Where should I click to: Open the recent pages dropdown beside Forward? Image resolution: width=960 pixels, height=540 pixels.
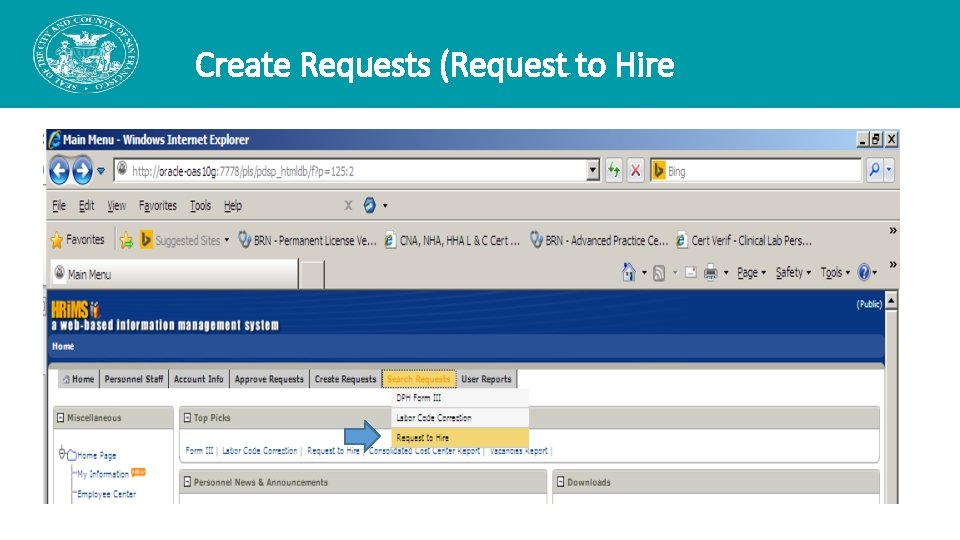[x=101, y=171]
